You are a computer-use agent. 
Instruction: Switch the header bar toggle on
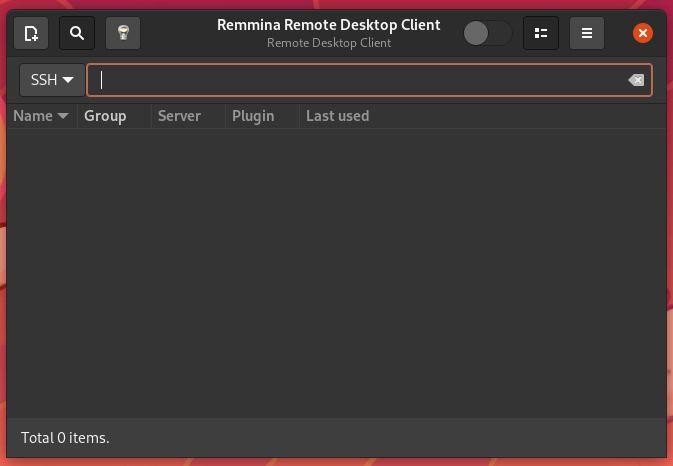(488, 33)
